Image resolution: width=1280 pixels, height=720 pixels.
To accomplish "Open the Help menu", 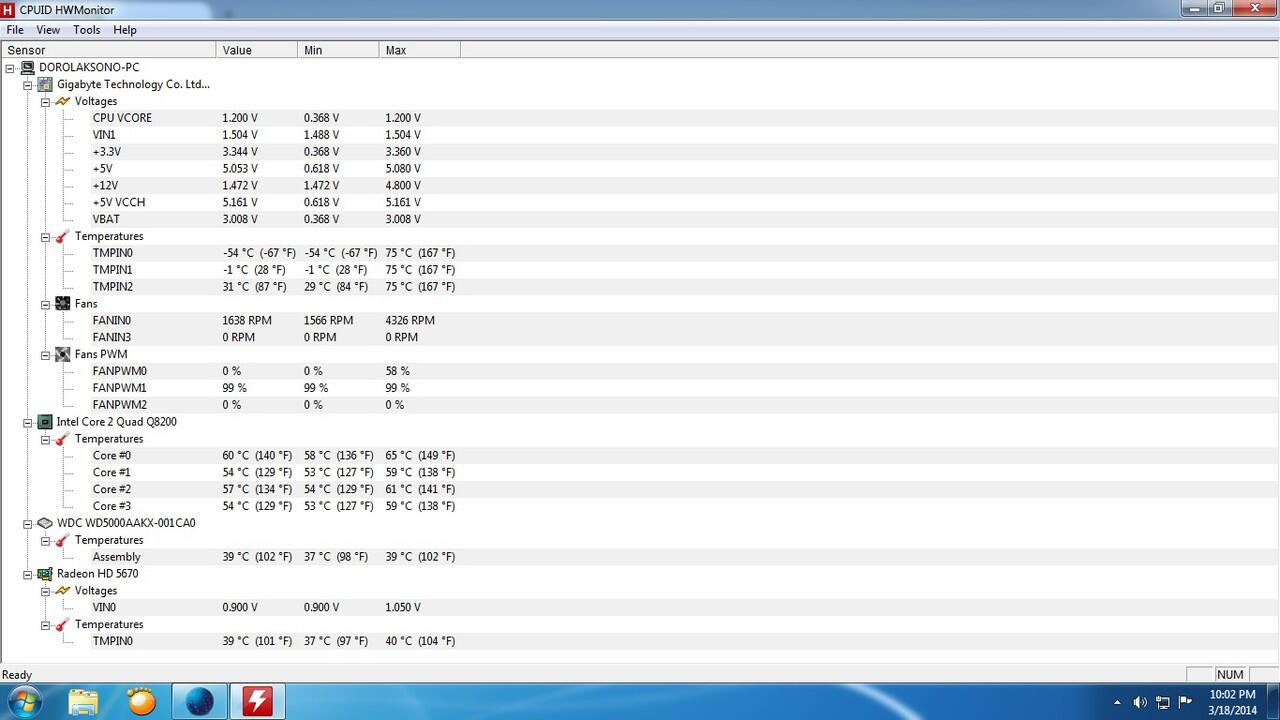I will coord(125,30).
